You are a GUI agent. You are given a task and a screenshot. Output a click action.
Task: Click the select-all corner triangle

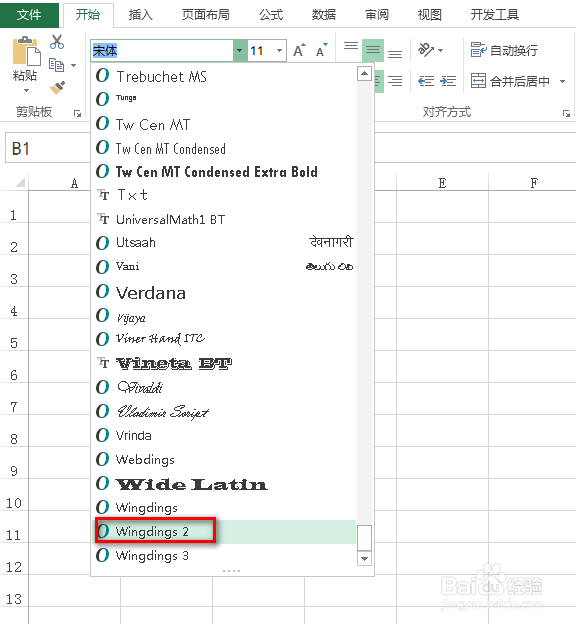(x=20, y=183)
